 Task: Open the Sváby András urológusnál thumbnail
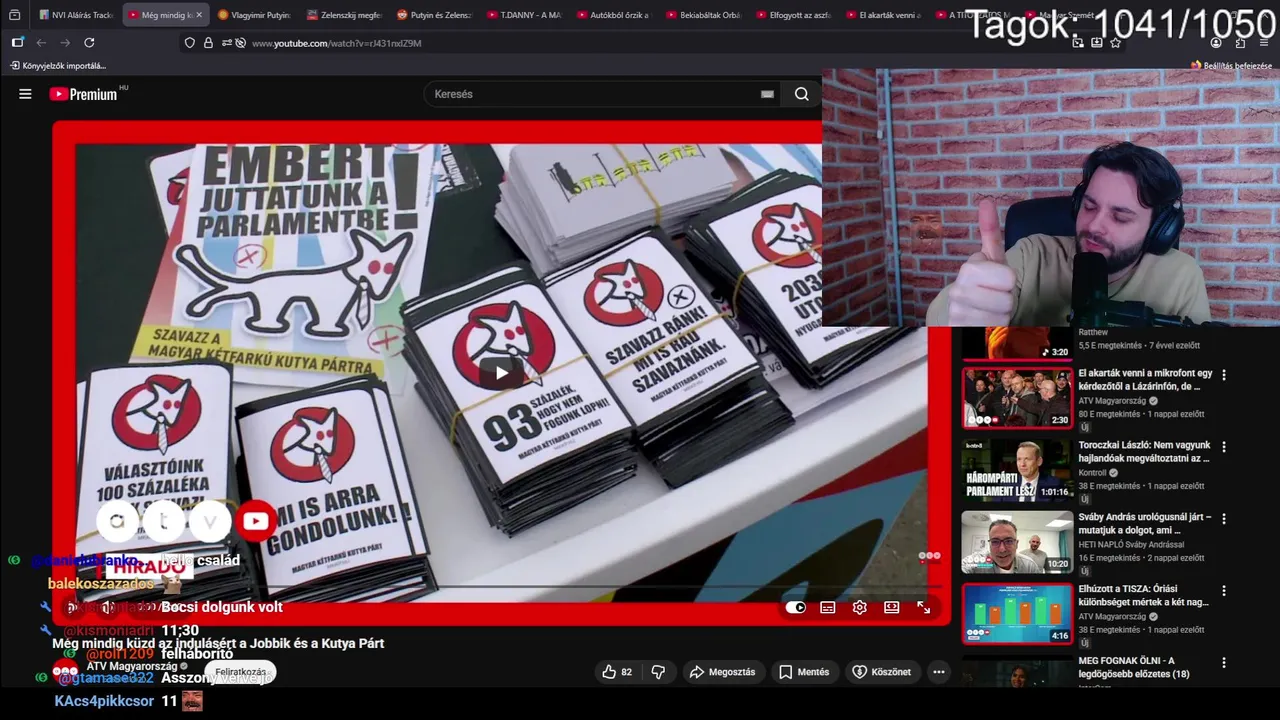click(1017, 541)
